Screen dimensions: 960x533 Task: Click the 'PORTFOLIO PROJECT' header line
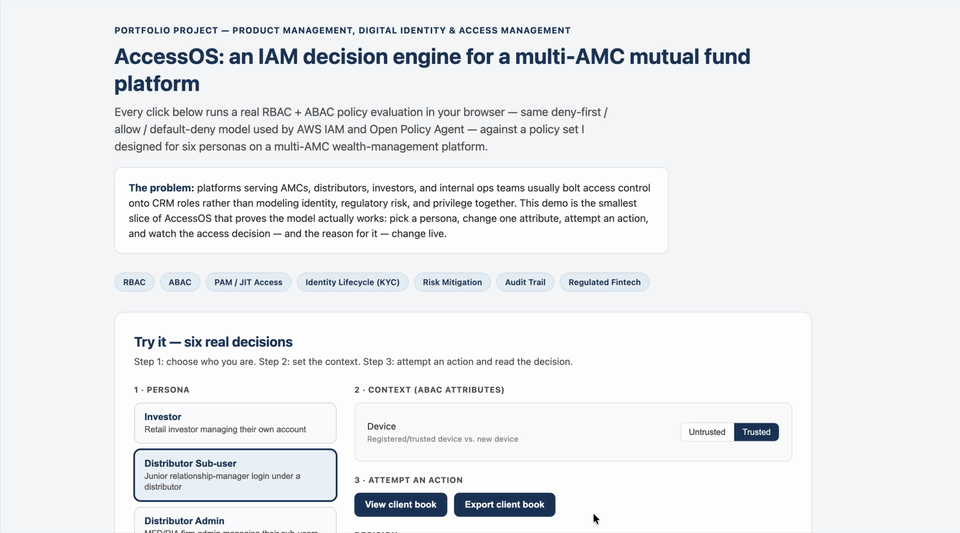coord(342,31)
